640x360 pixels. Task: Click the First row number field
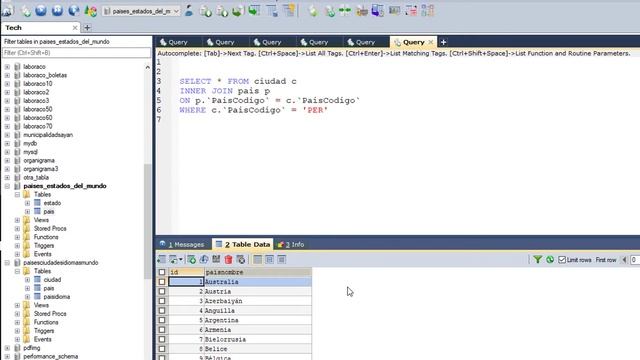pyautogui.click(x=635, y=260)
